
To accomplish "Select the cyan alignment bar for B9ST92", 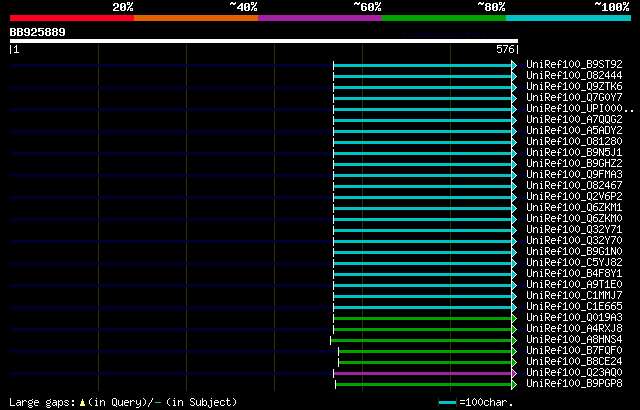I will [x=423, y=65].
